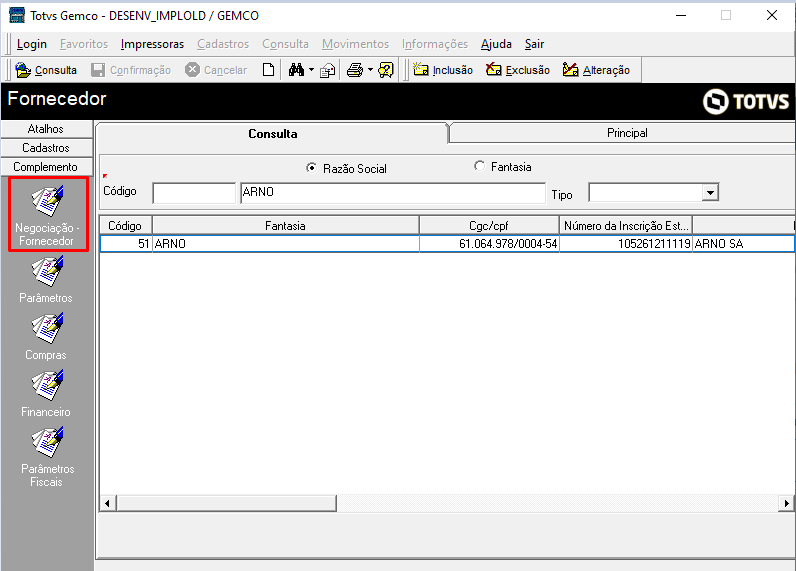
Task: Click the Sair menu item
Action: point(535,44)
